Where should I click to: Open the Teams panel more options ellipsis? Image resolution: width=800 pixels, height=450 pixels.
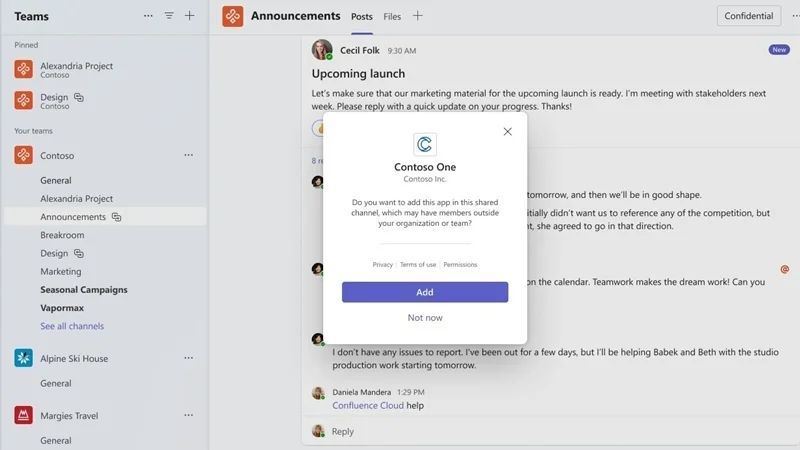point(148,16)
